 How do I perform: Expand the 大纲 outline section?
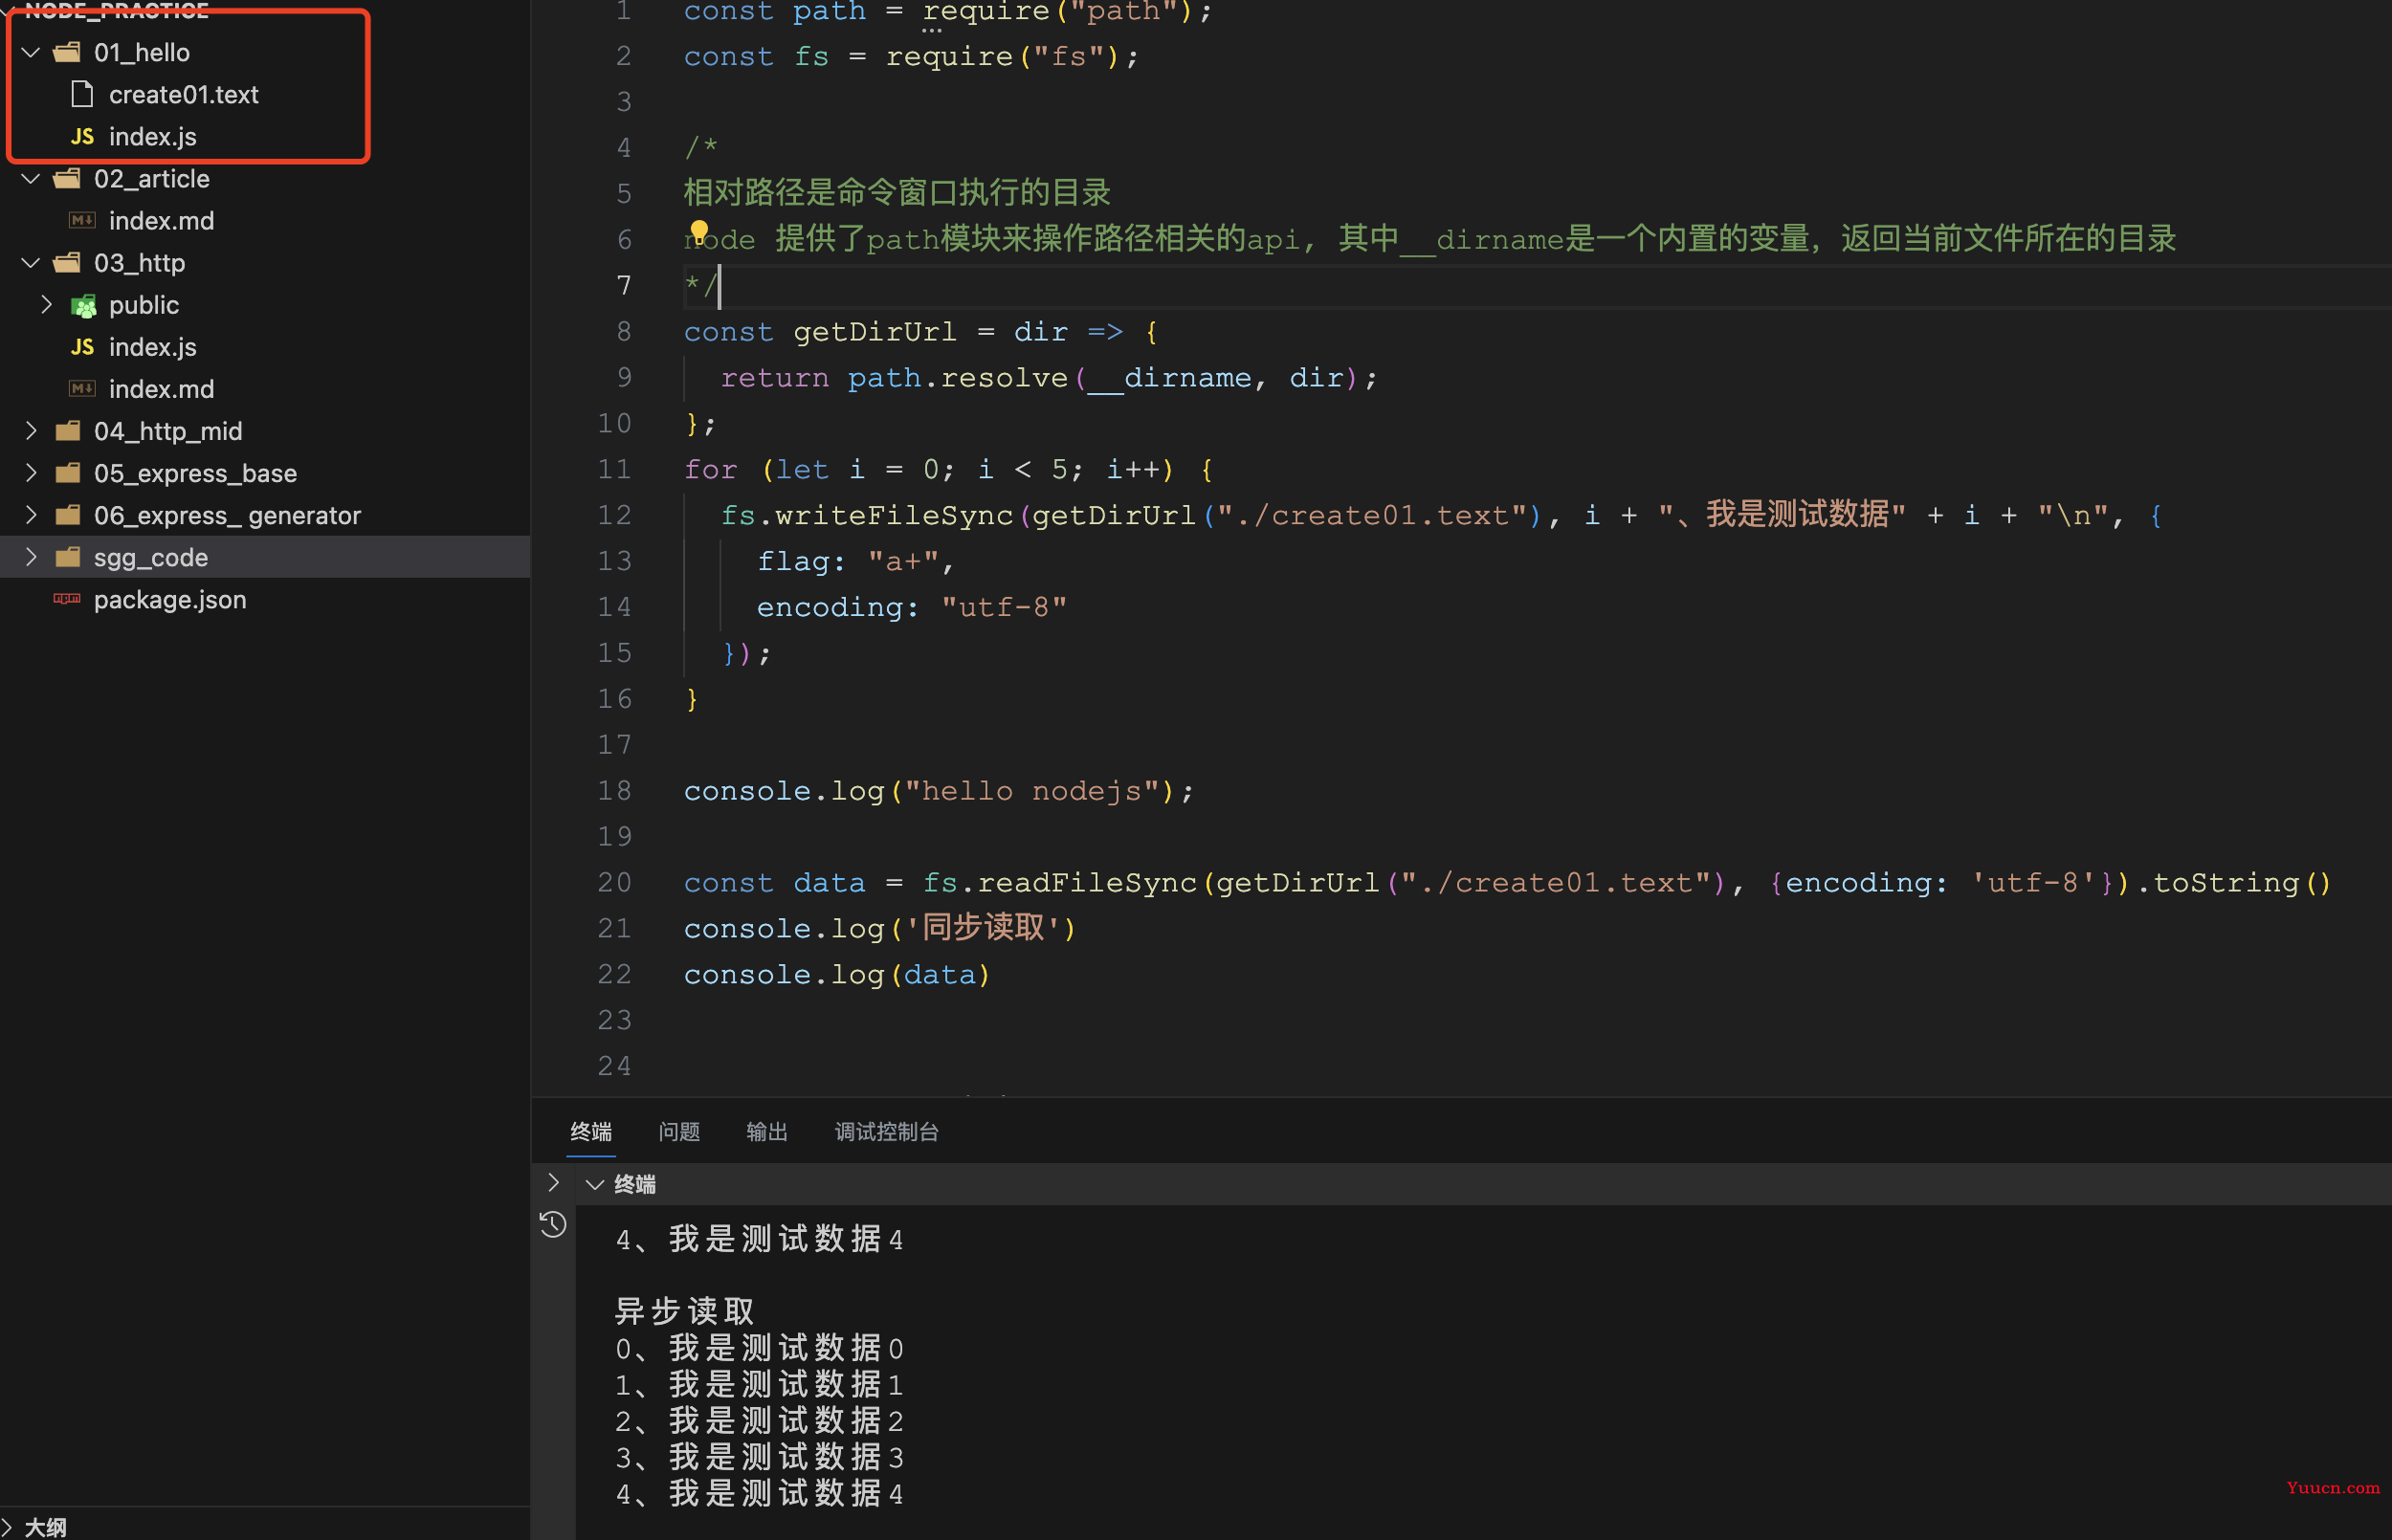click(8, 1527)
